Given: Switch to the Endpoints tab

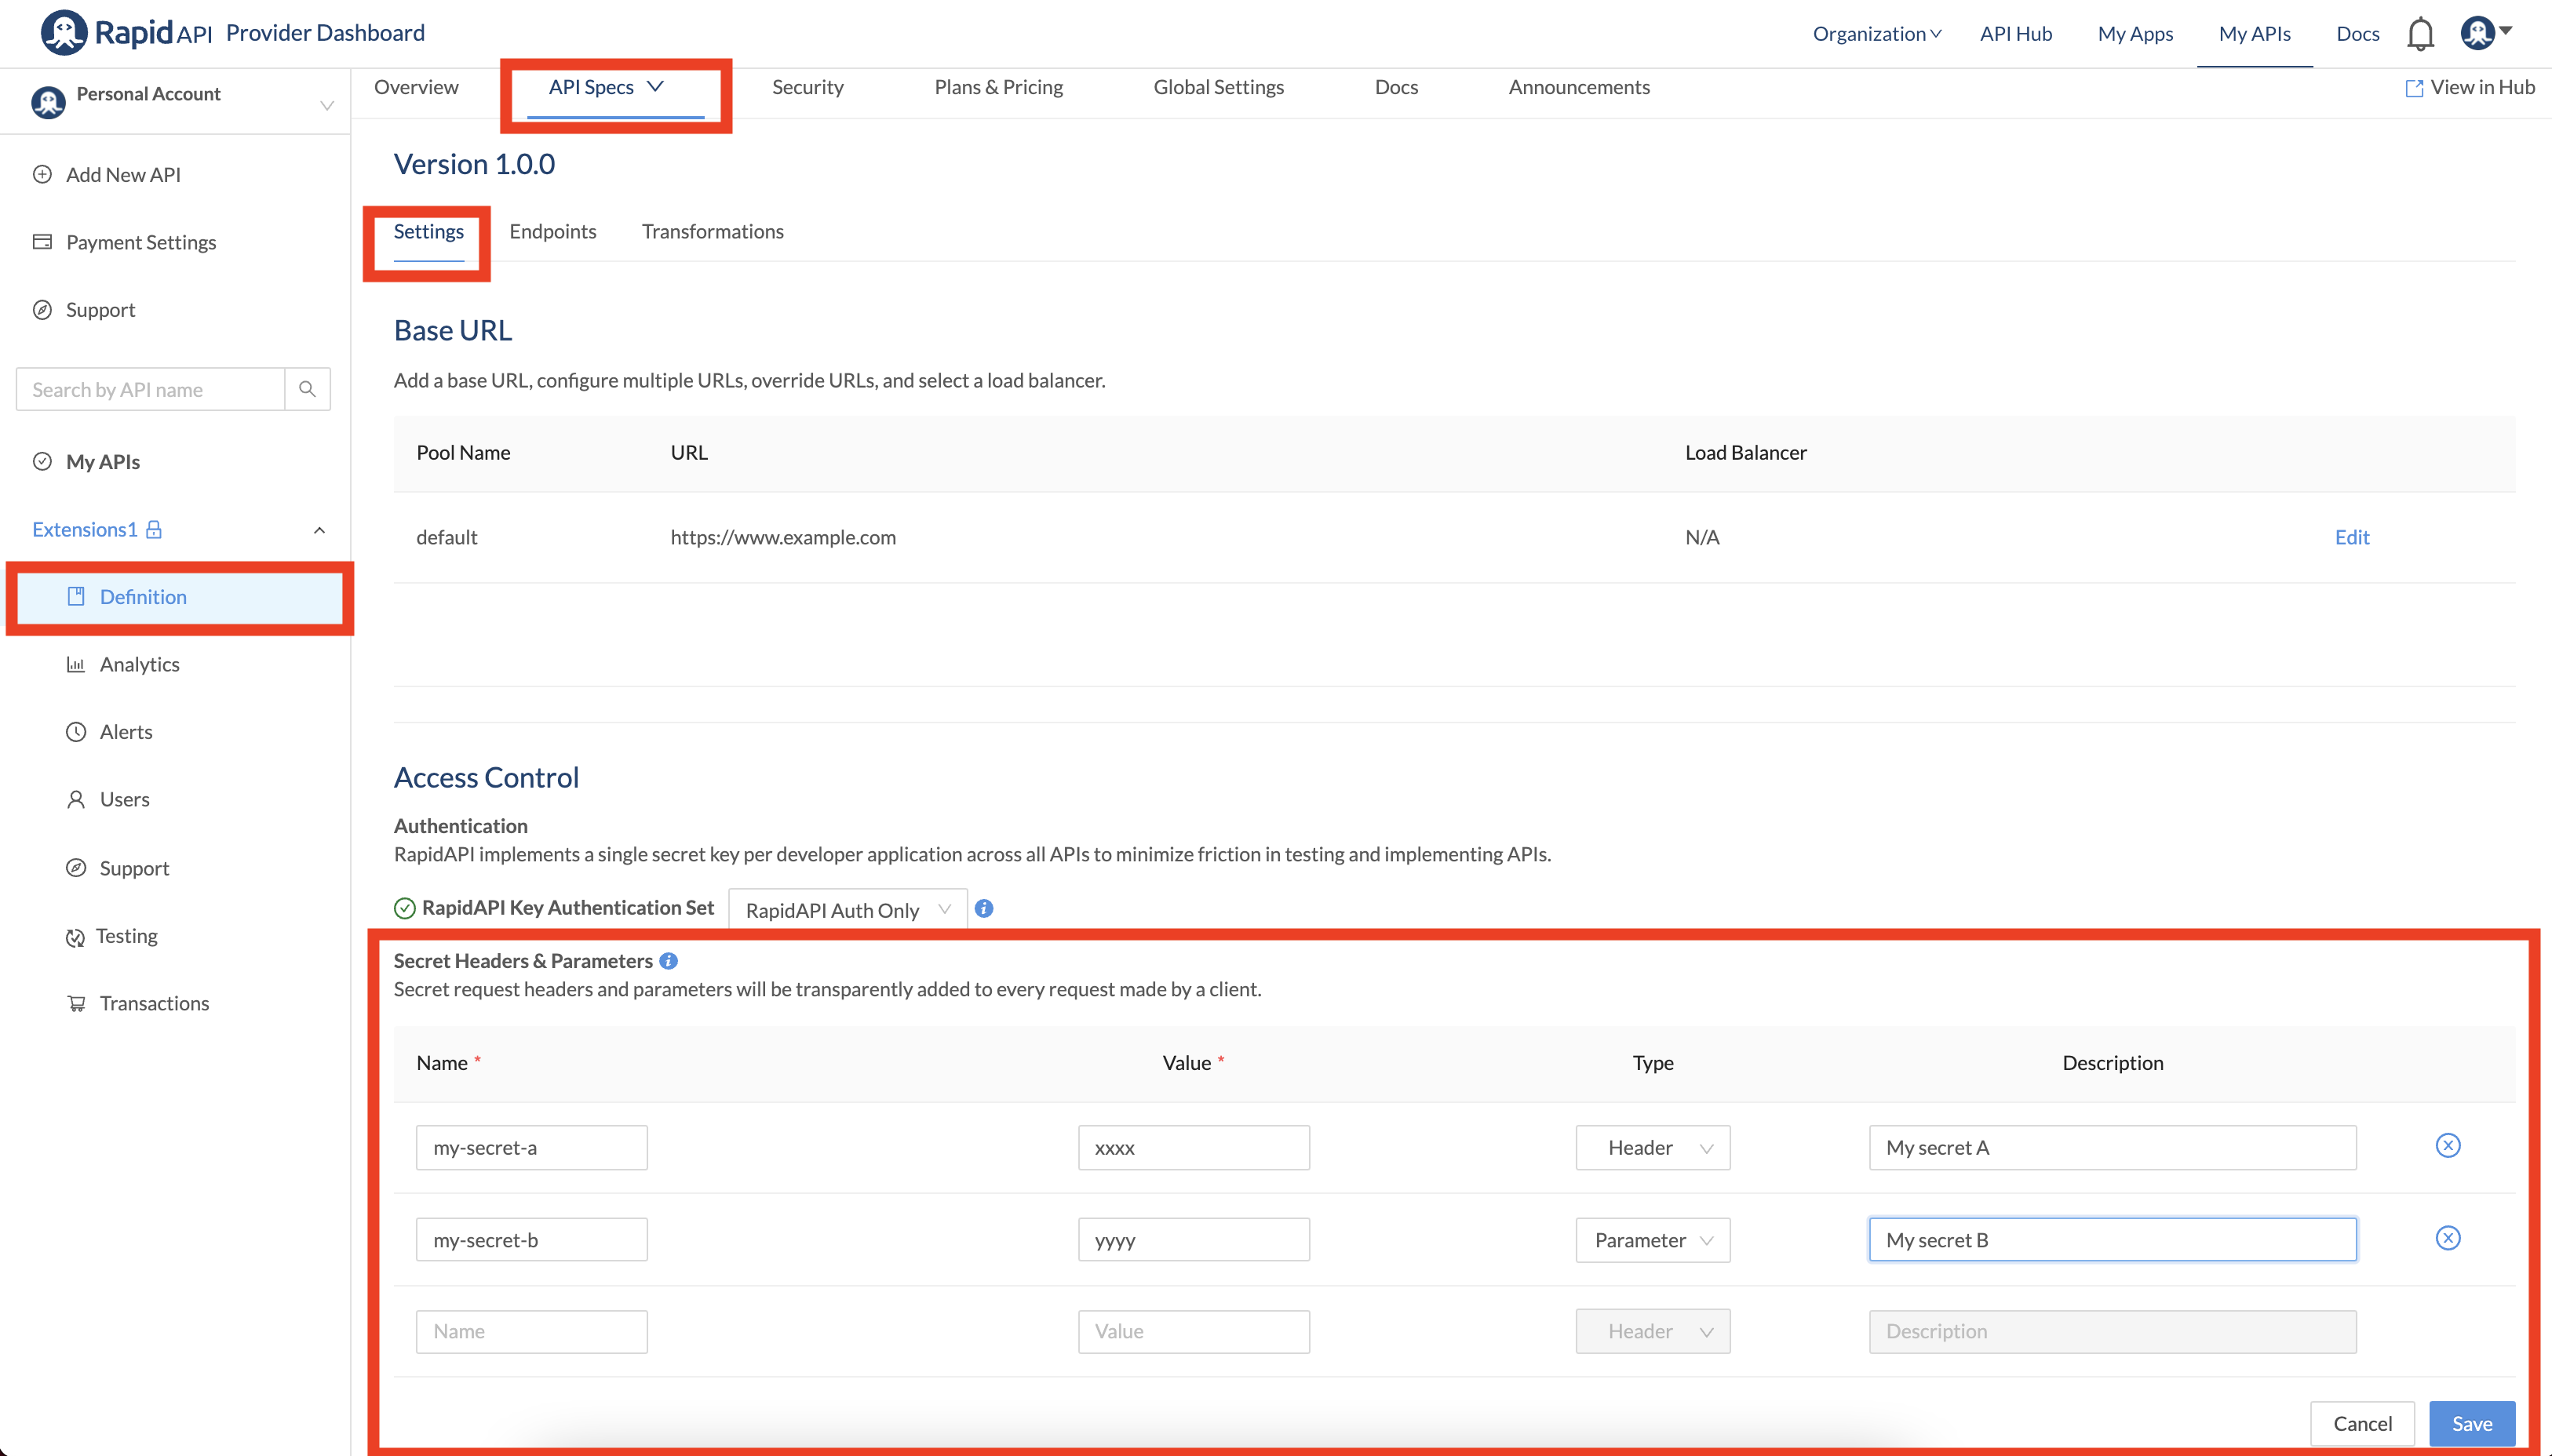Looking at the screenshot, I should pyautogui.click(x=552, y=231).
